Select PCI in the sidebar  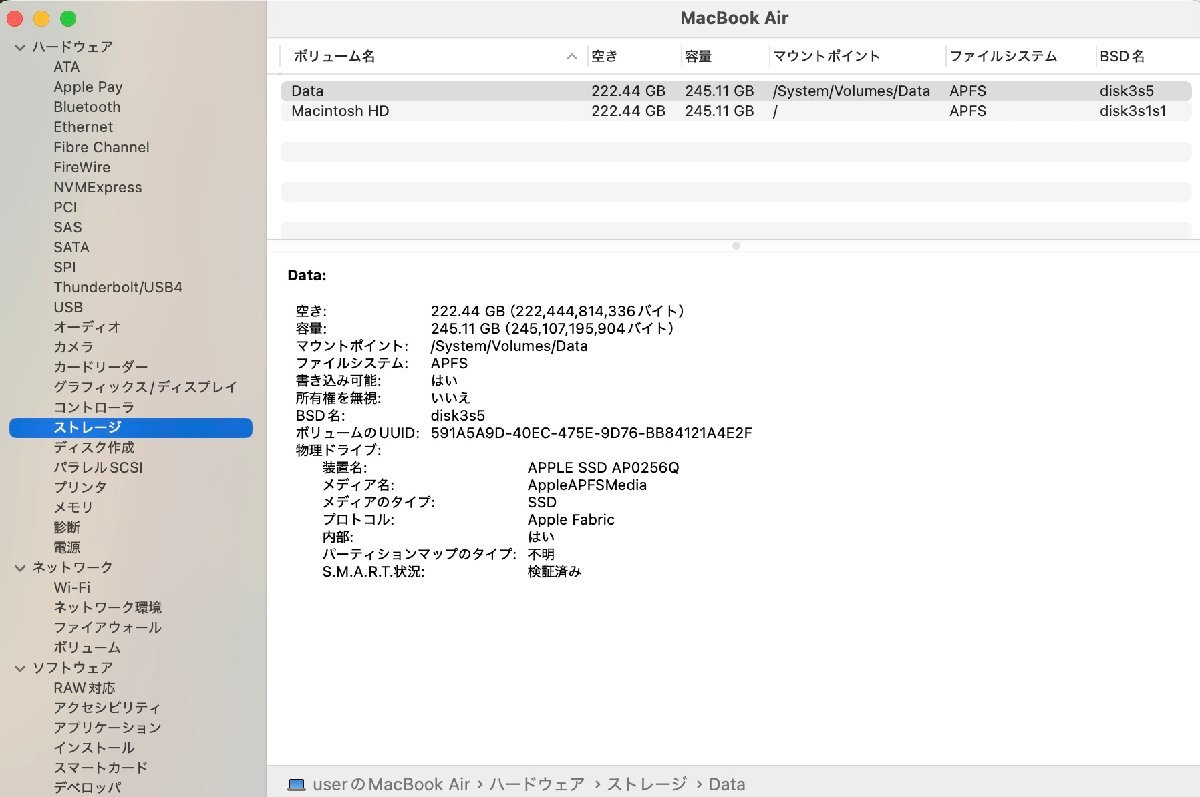pos(65,207)
